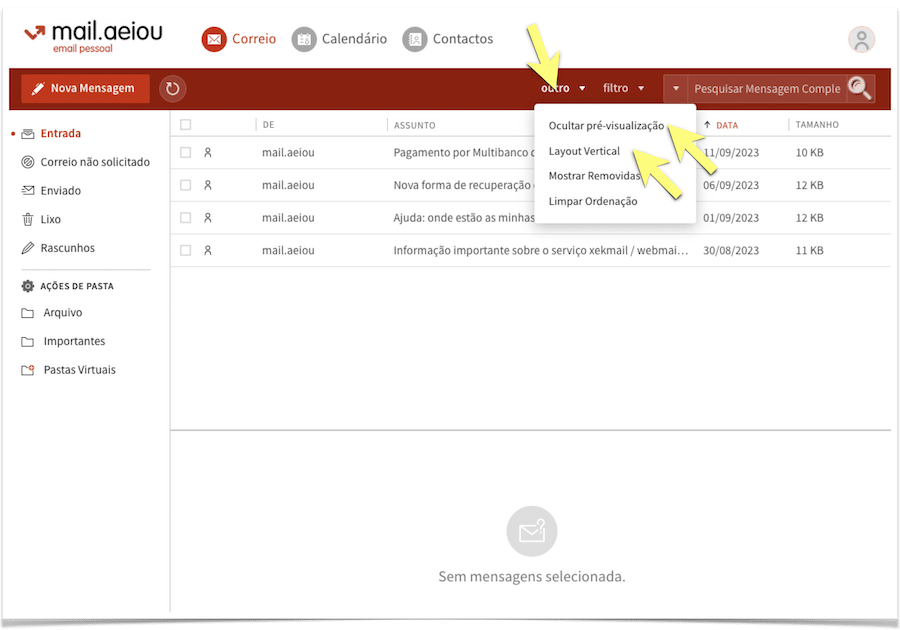This screenshot has width=900, height=630.
Task: Open the Contactos address book icon
Action: [x=415, y=39]
